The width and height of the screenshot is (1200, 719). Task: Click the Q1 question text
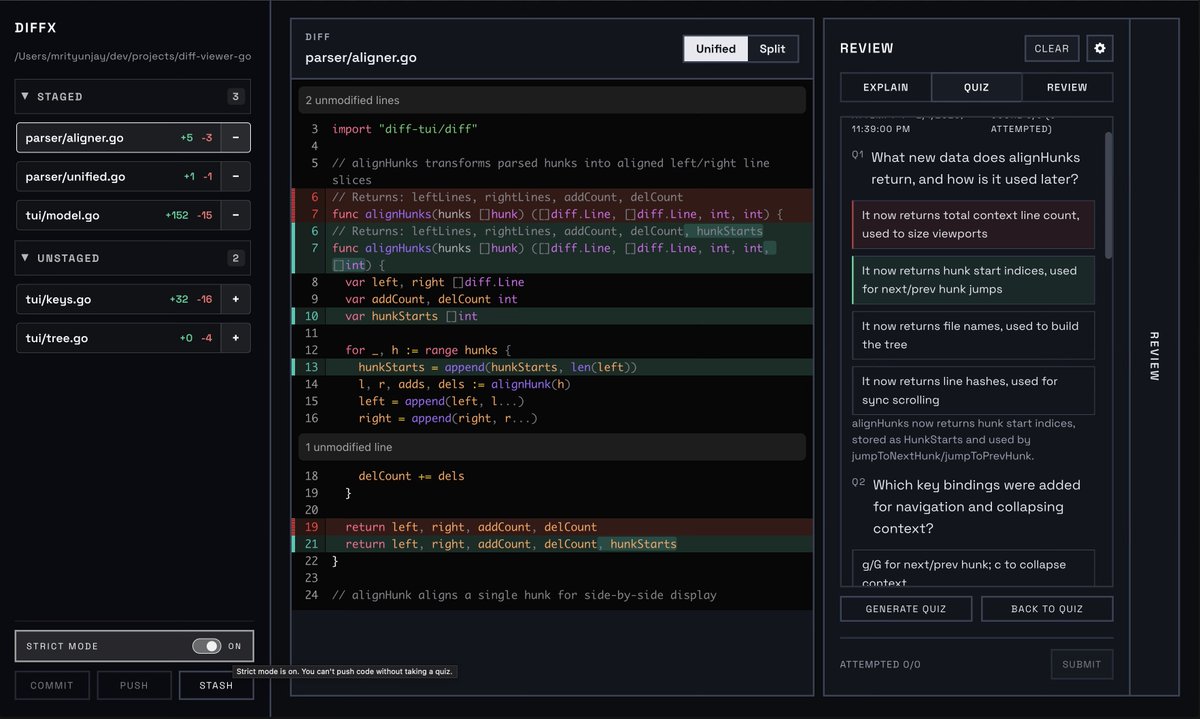click(974, 168)
